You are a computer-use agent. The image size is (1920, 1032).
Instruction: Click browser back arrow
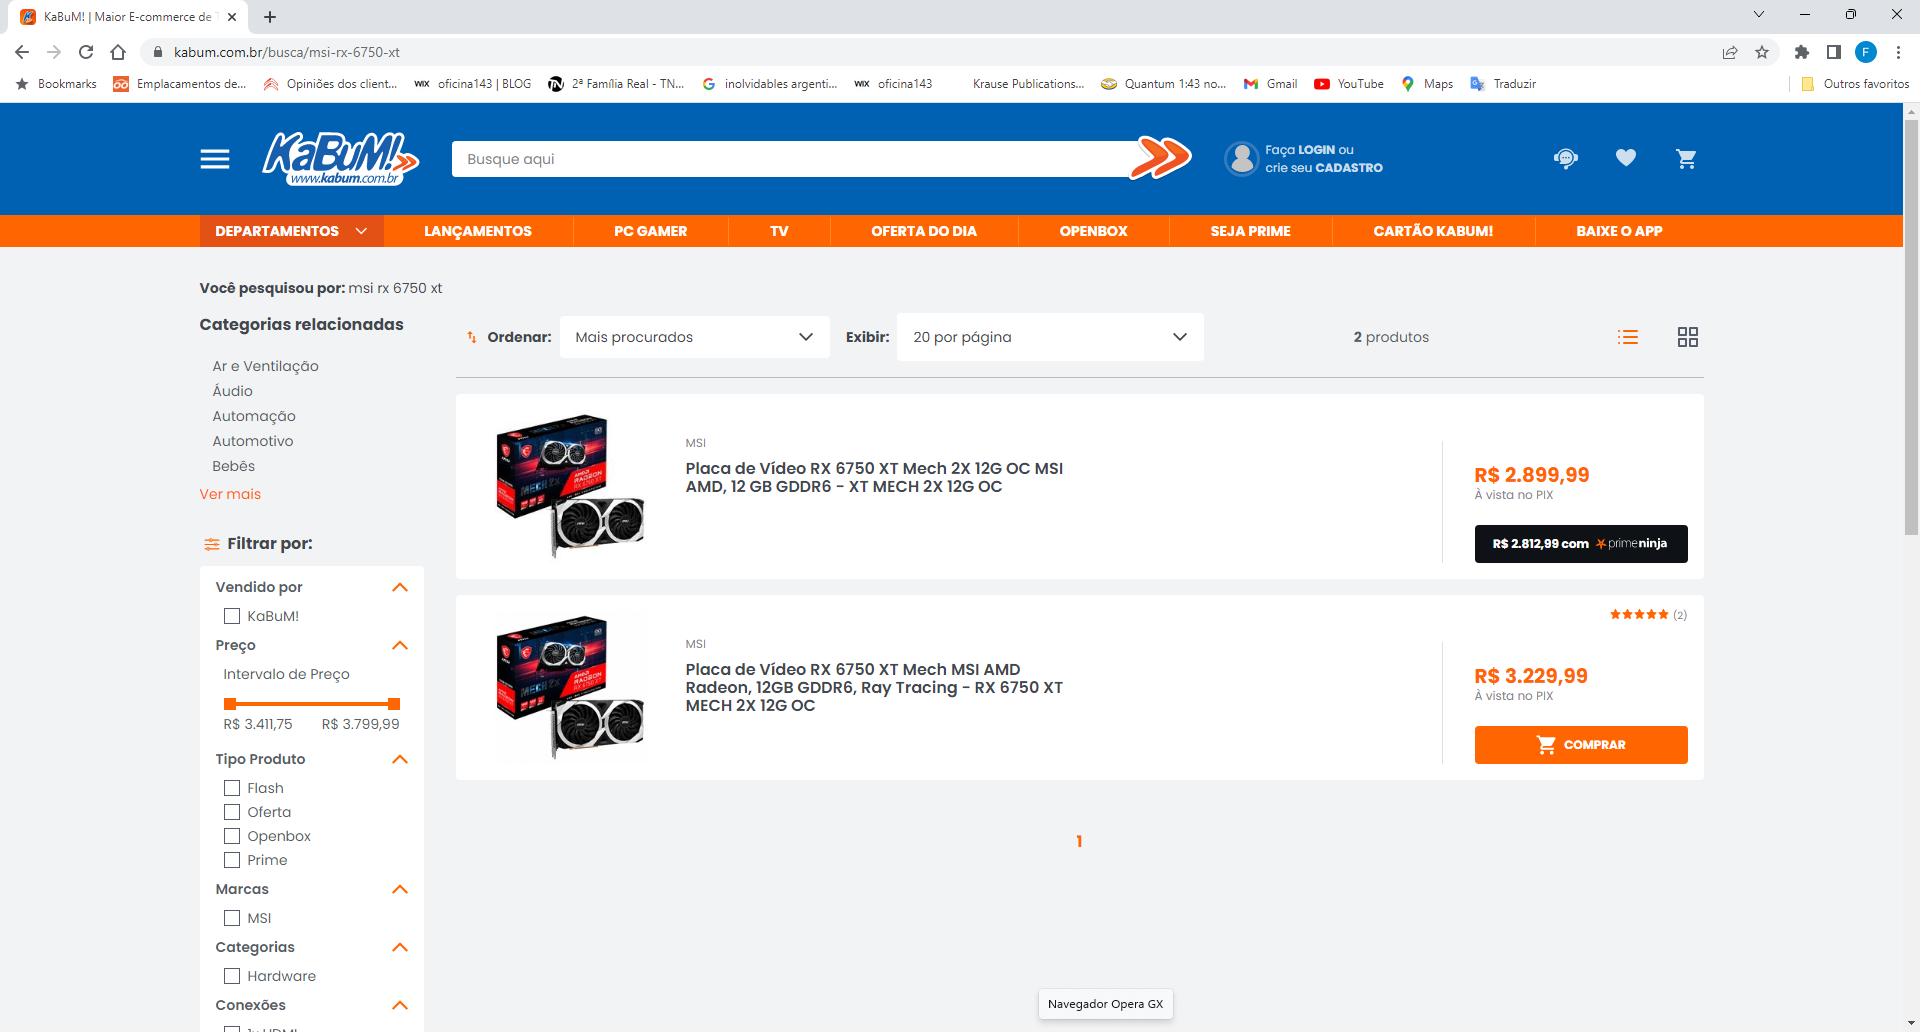(x=22, y=52)
